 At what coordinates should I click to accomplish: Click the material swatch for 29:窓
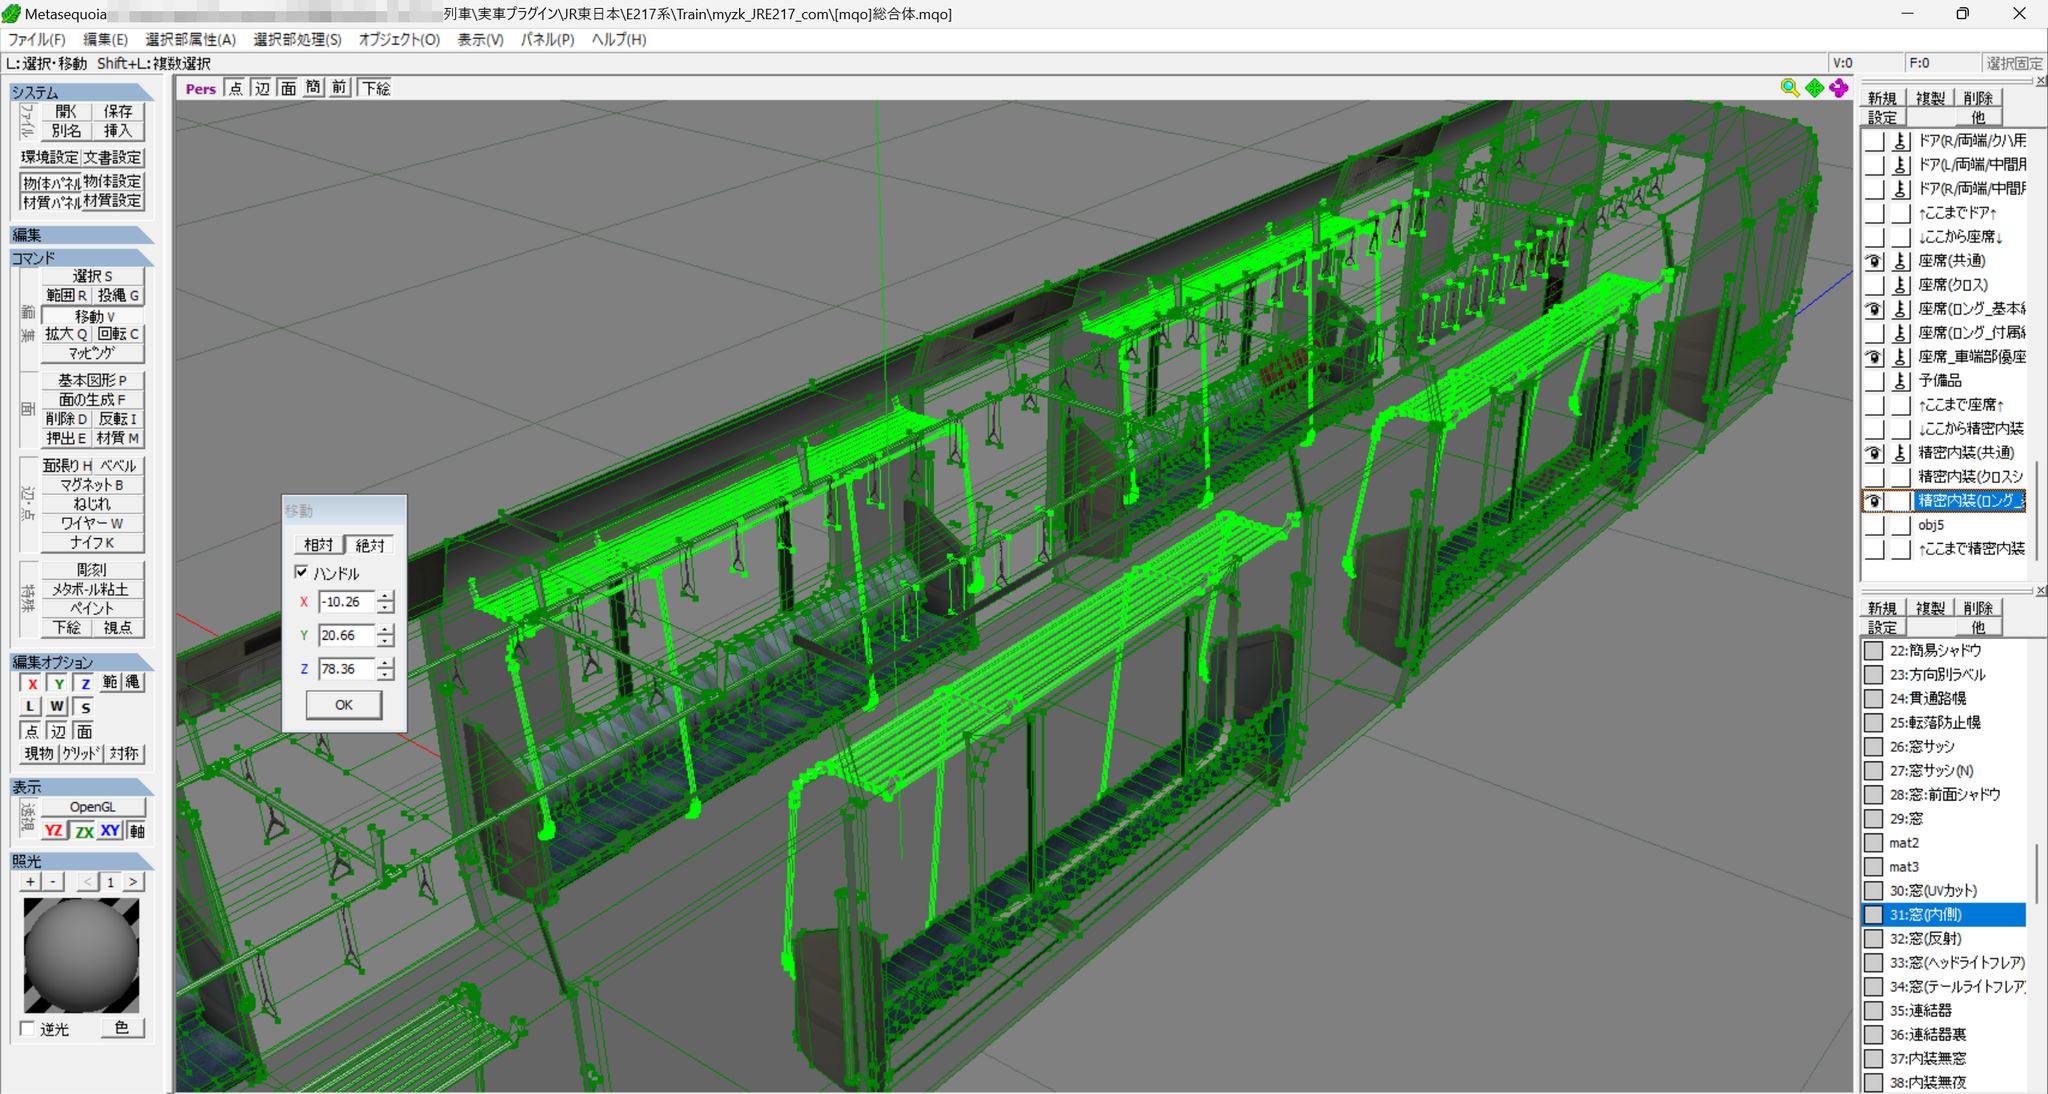1874,819
